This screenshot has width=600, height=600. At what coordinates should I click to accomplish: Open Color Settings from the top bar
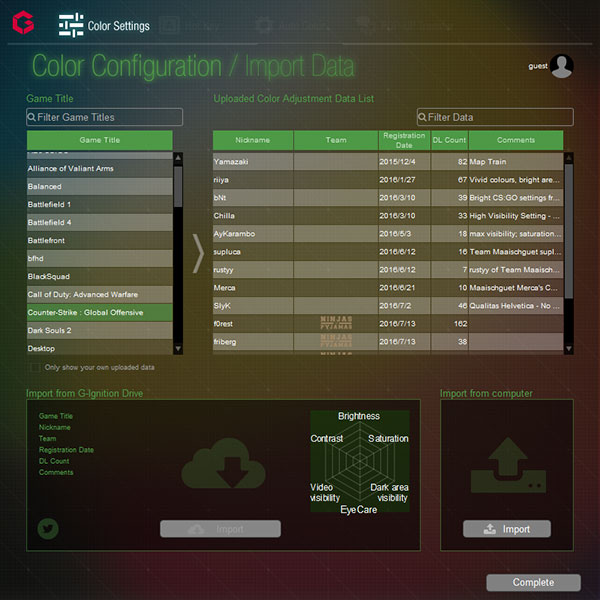pos(104,25)
